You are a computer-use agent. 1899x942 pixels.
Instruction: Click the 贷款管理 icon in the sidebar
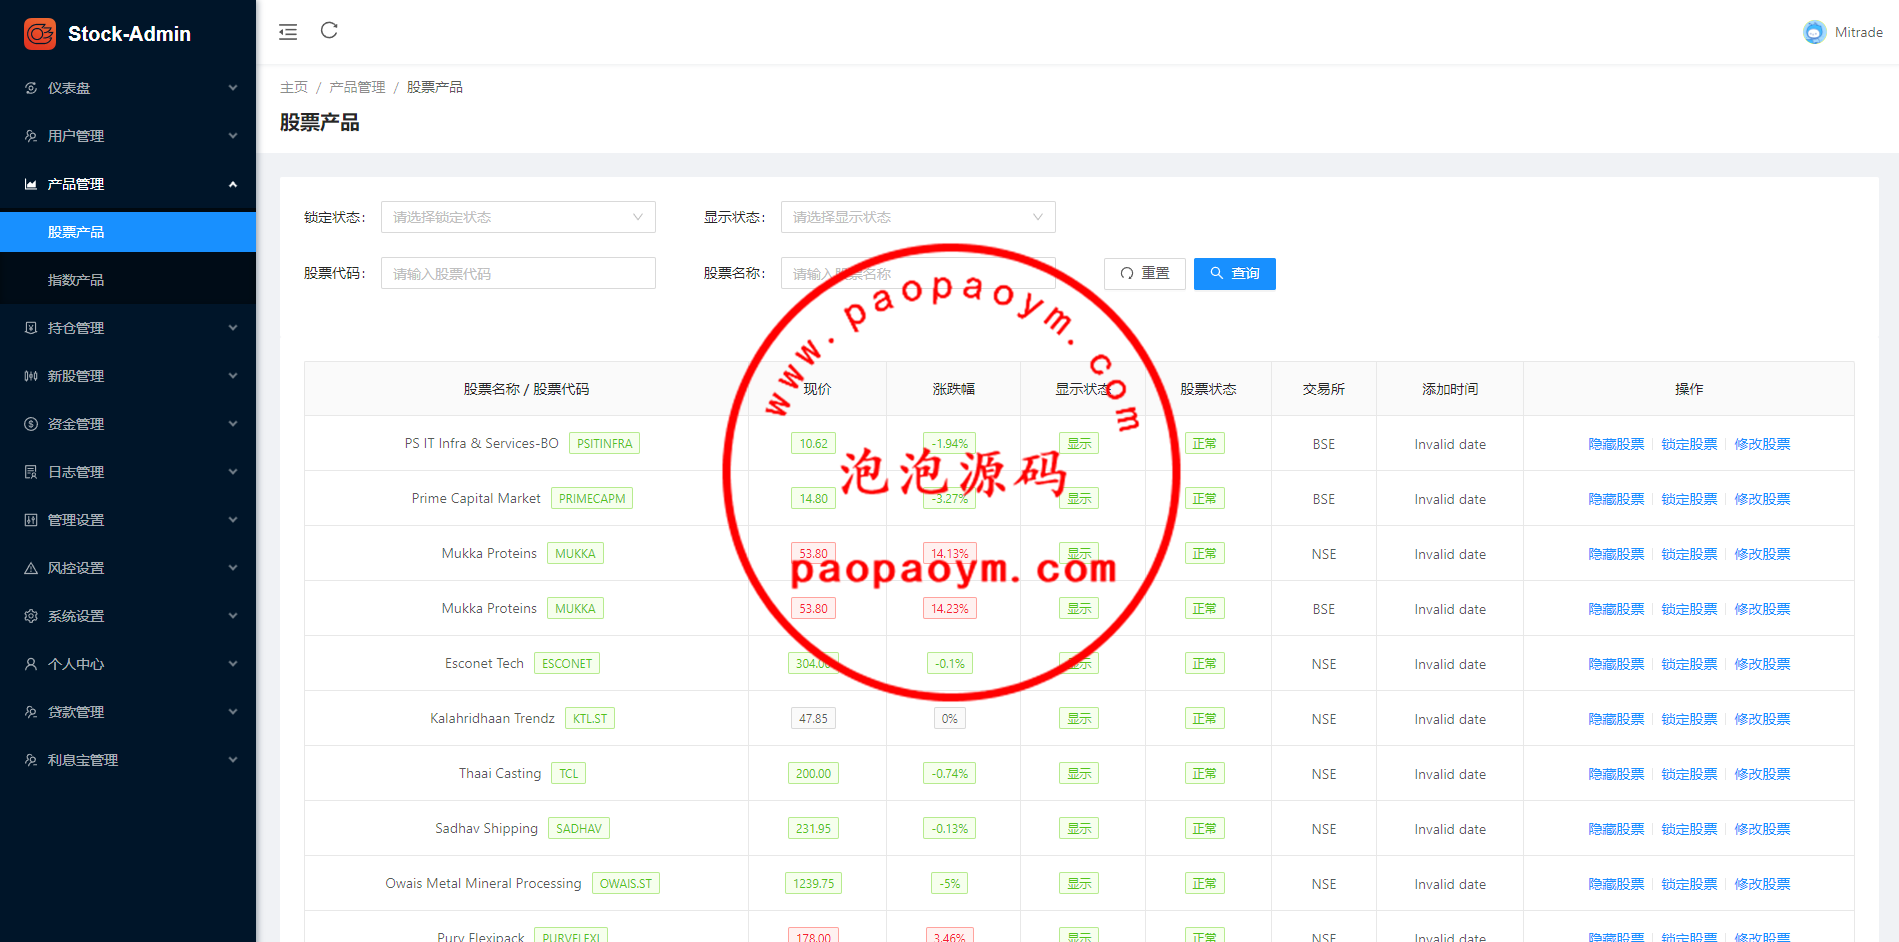[x=31, y=712]
